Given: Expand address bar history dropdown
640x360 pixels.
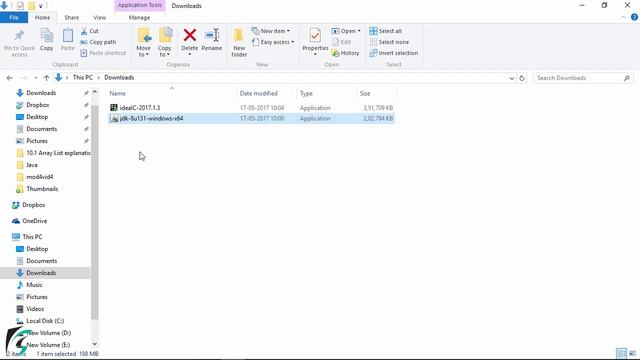Looking at the screenshot, I should 512,78.
